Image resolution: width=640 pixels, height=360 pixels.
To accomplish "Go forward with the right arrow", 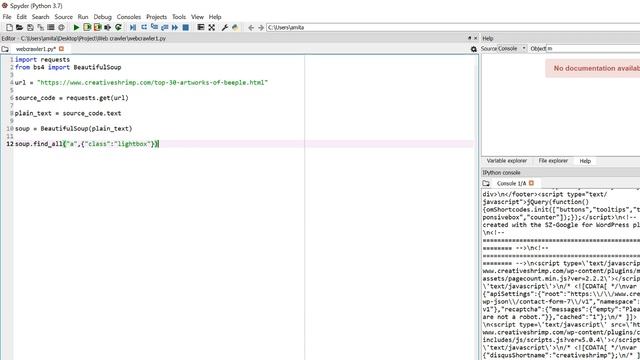I will tap(261, 27).
